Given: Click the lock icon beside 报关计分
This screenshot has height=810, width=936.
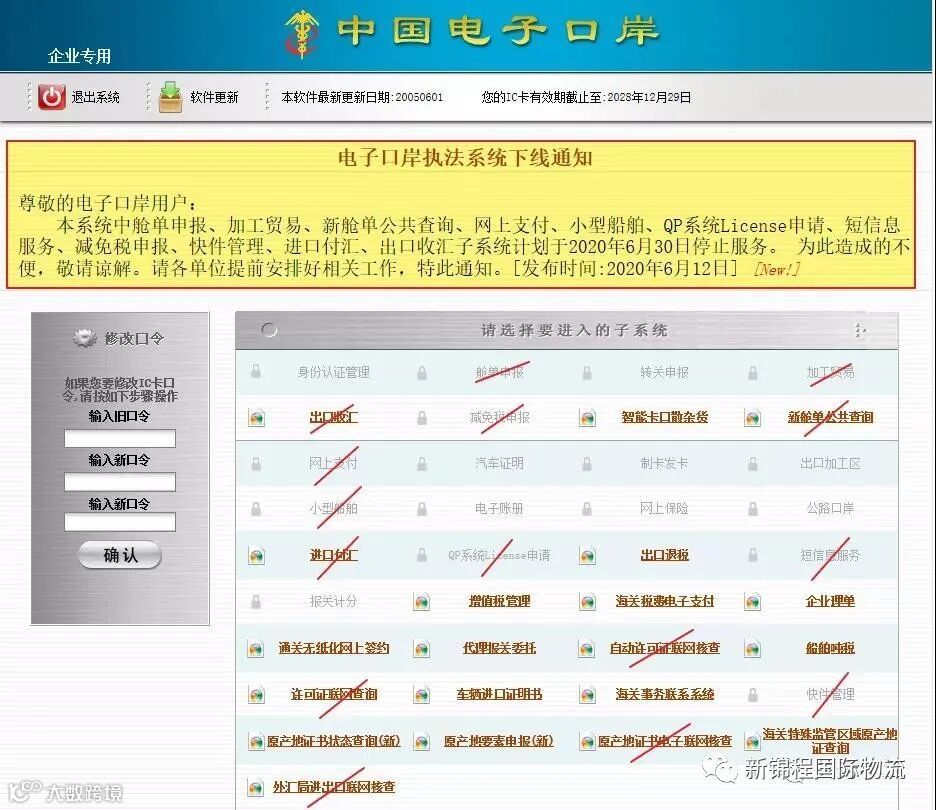Looking at the screenshot, I should point(256,601).
